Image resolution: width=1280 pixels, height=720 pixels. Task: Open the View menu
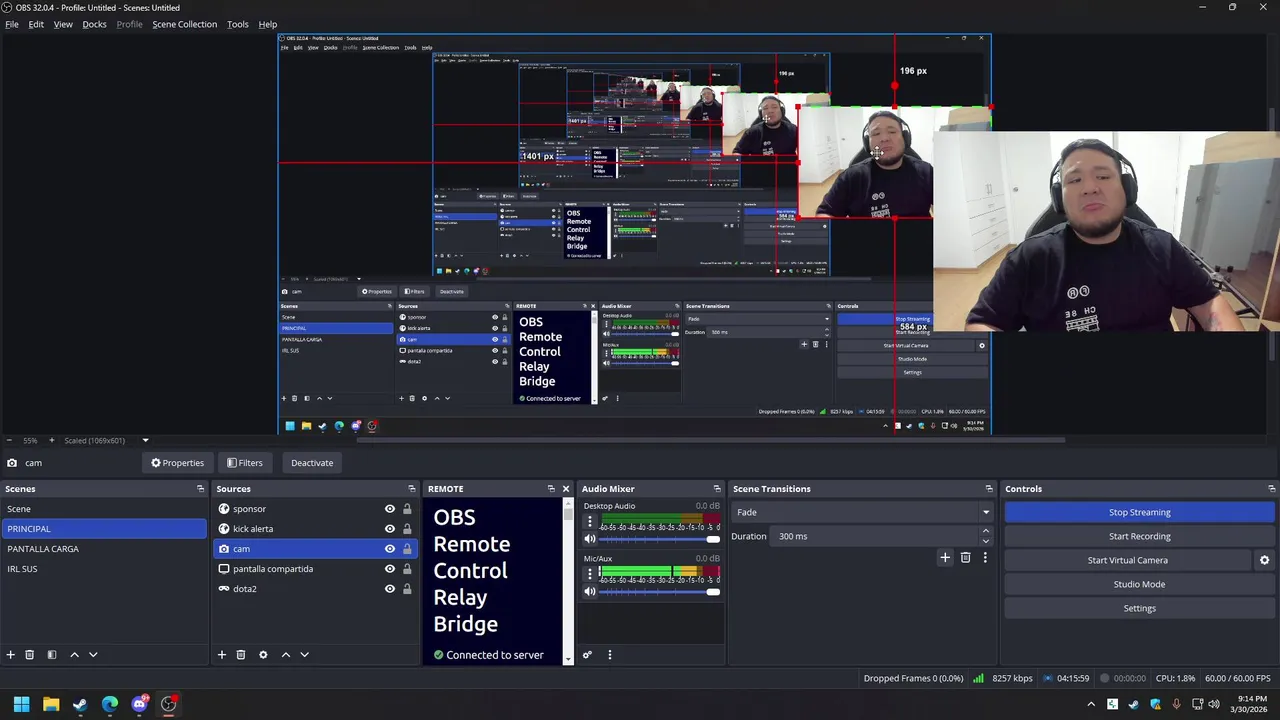coord(63,24)
